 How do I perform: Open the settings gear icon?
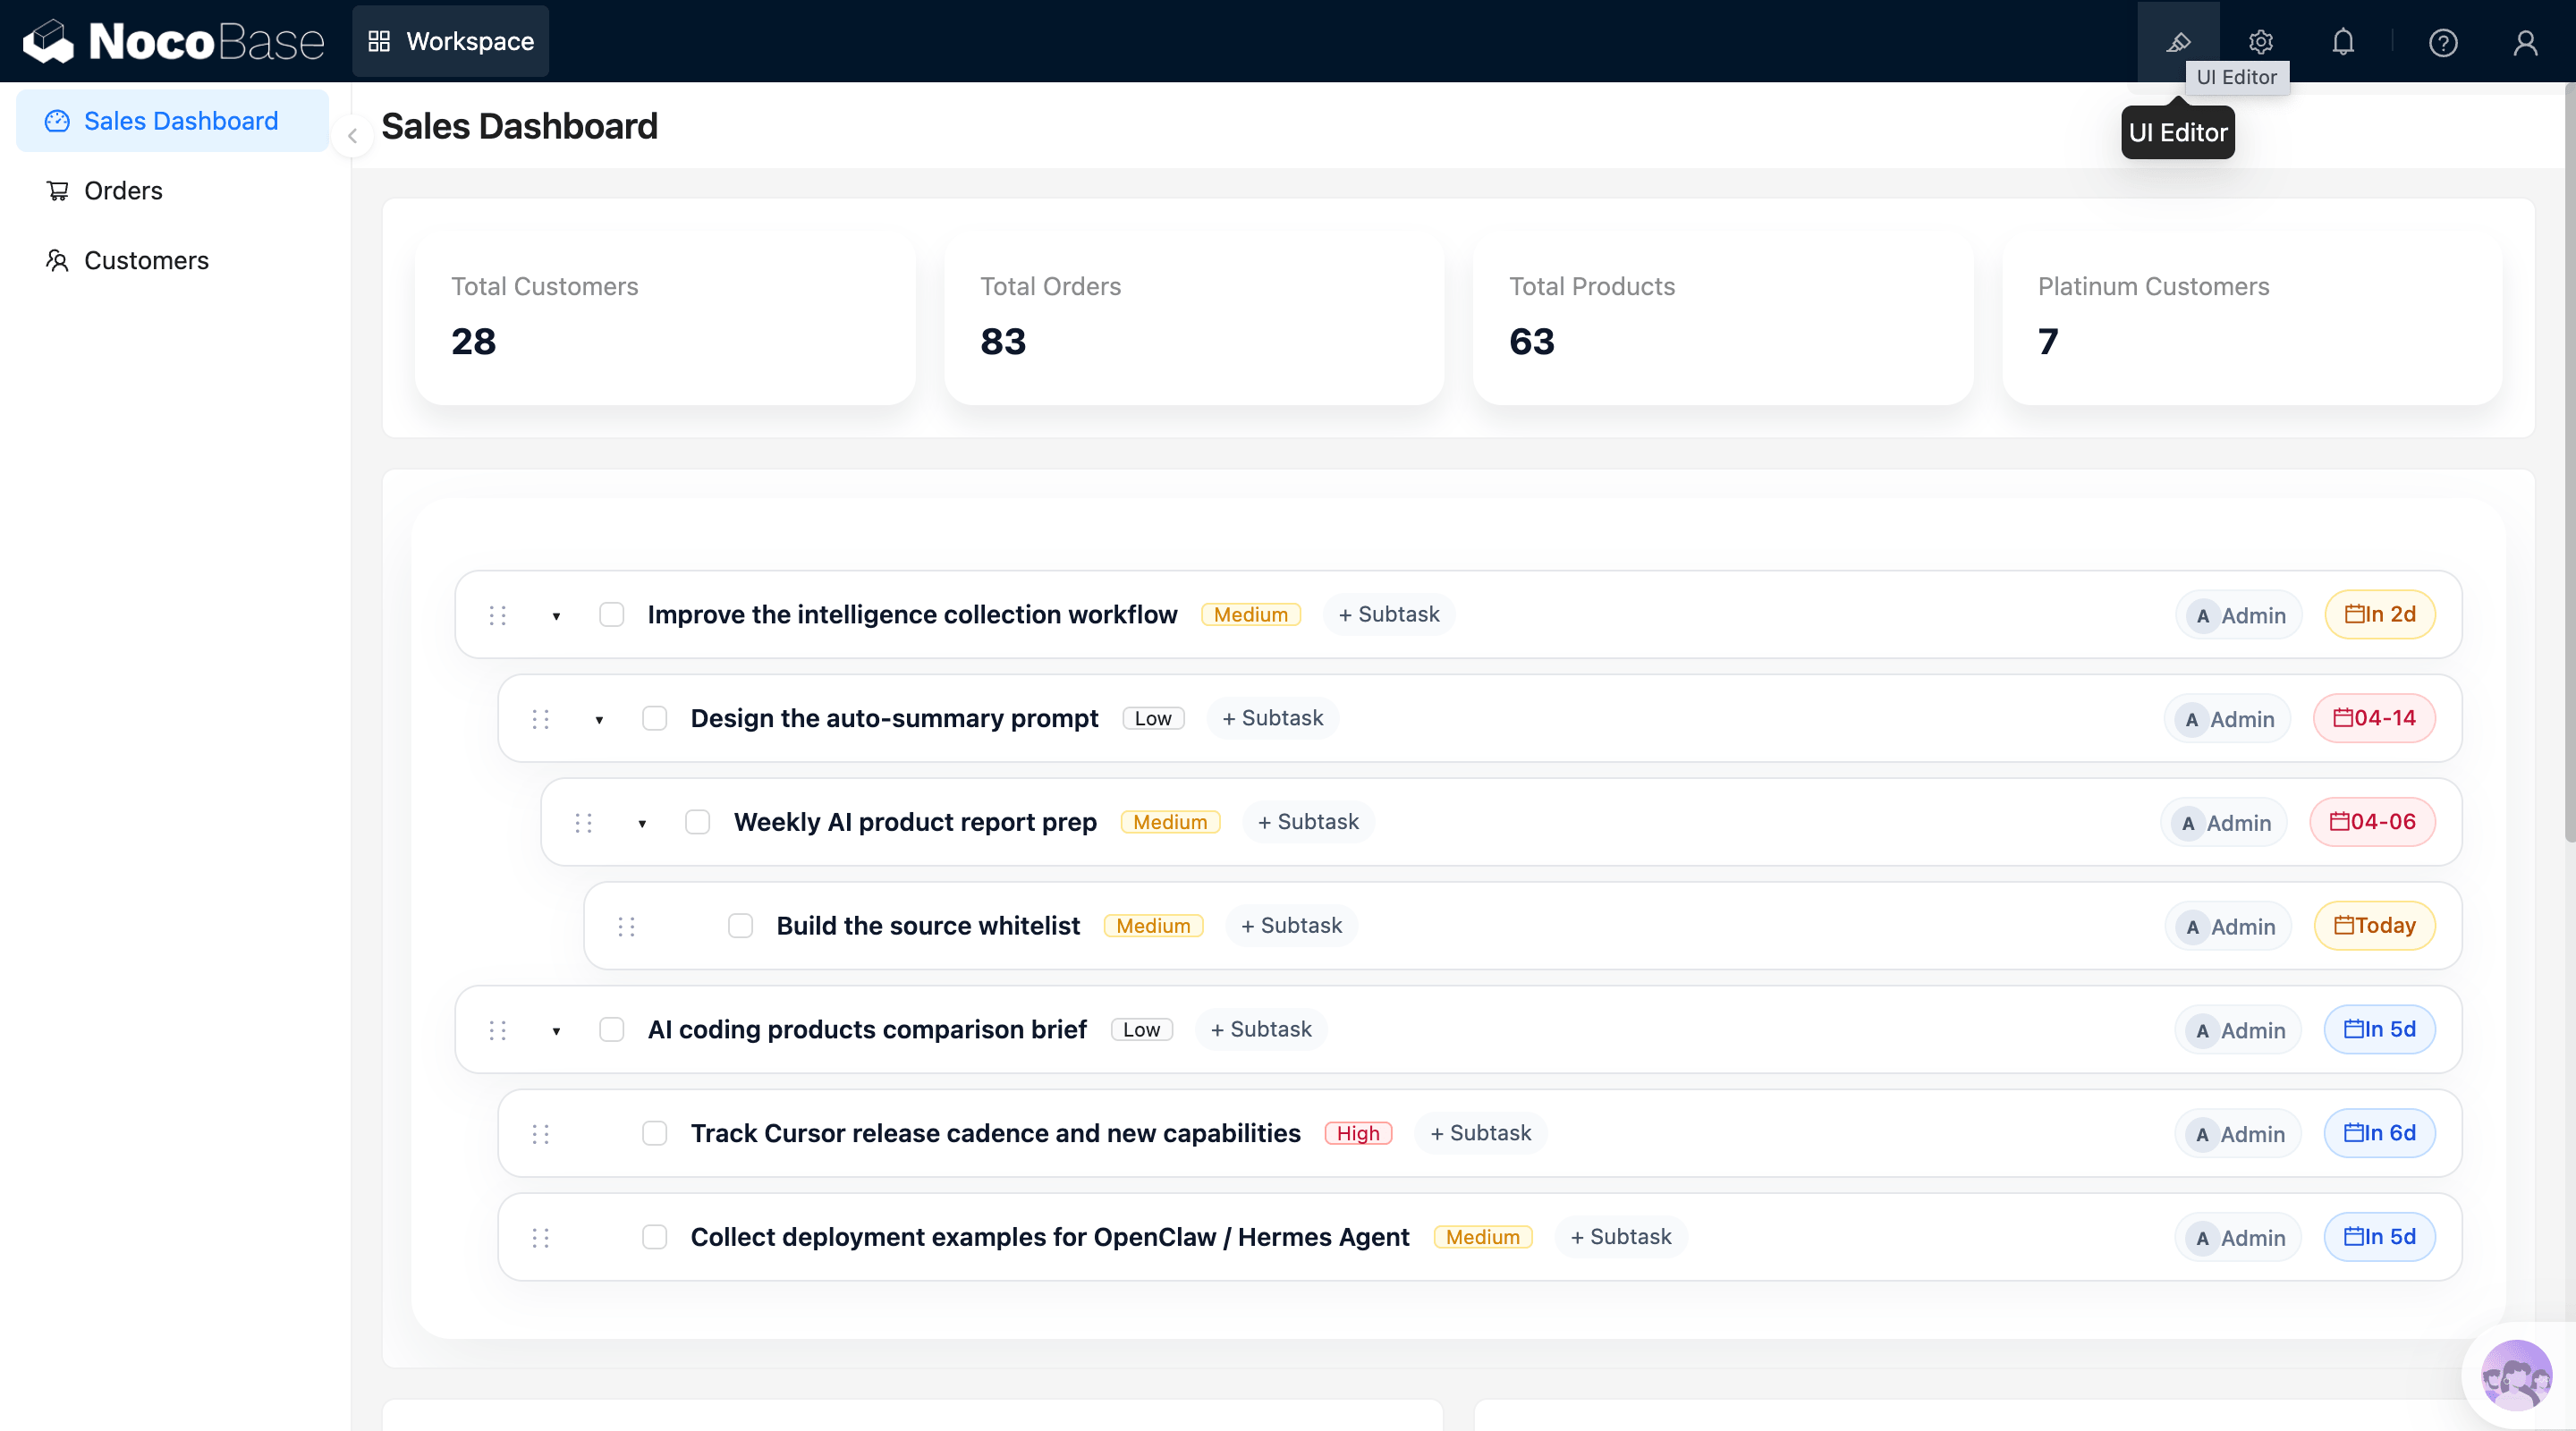coord(2261,42)
